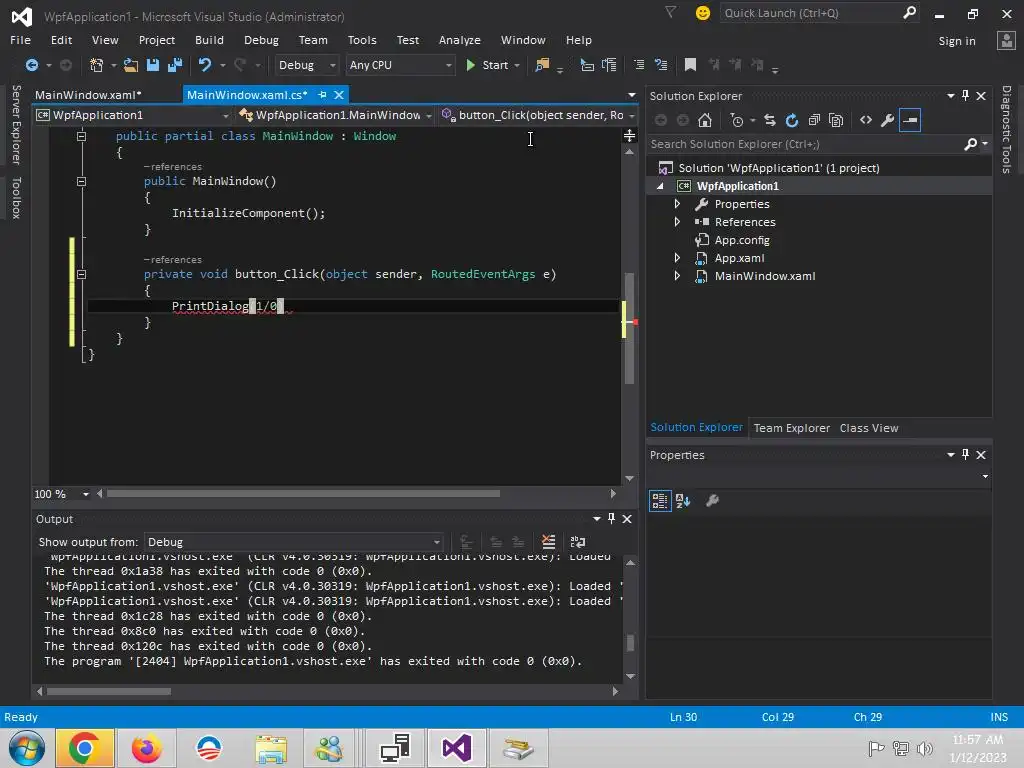Image resolution: width=1024 pixels, height=768 pixels.
Task: Click the Save All toolbar icon
Action: [x=175, y=65]
